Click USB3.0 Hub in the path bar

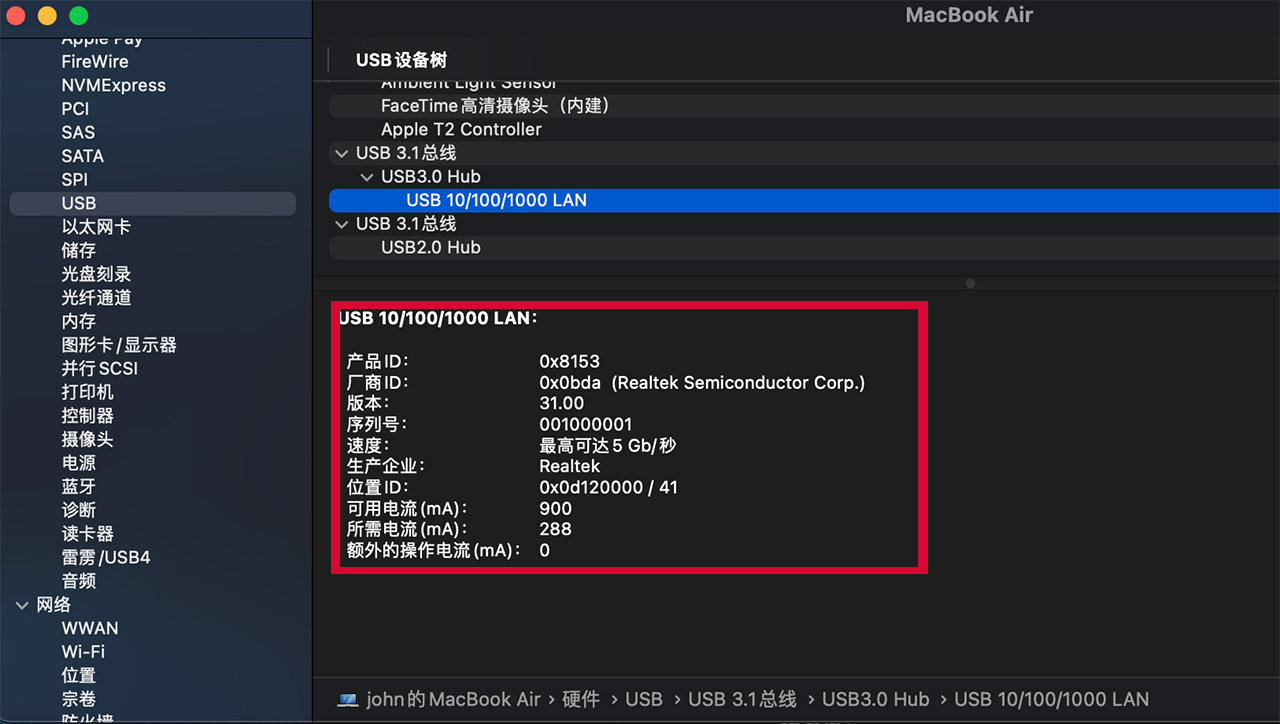pyautogui.click(x=876, y=700)
